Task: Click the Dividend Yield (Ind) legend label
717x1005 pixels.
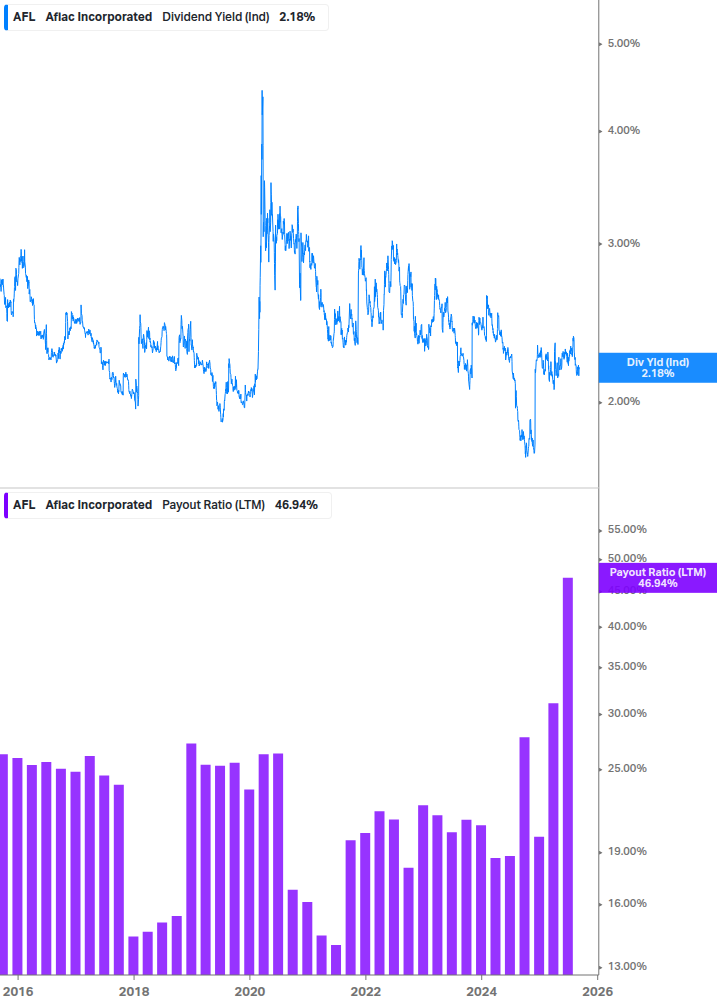Action: click(x=215, y=17)
